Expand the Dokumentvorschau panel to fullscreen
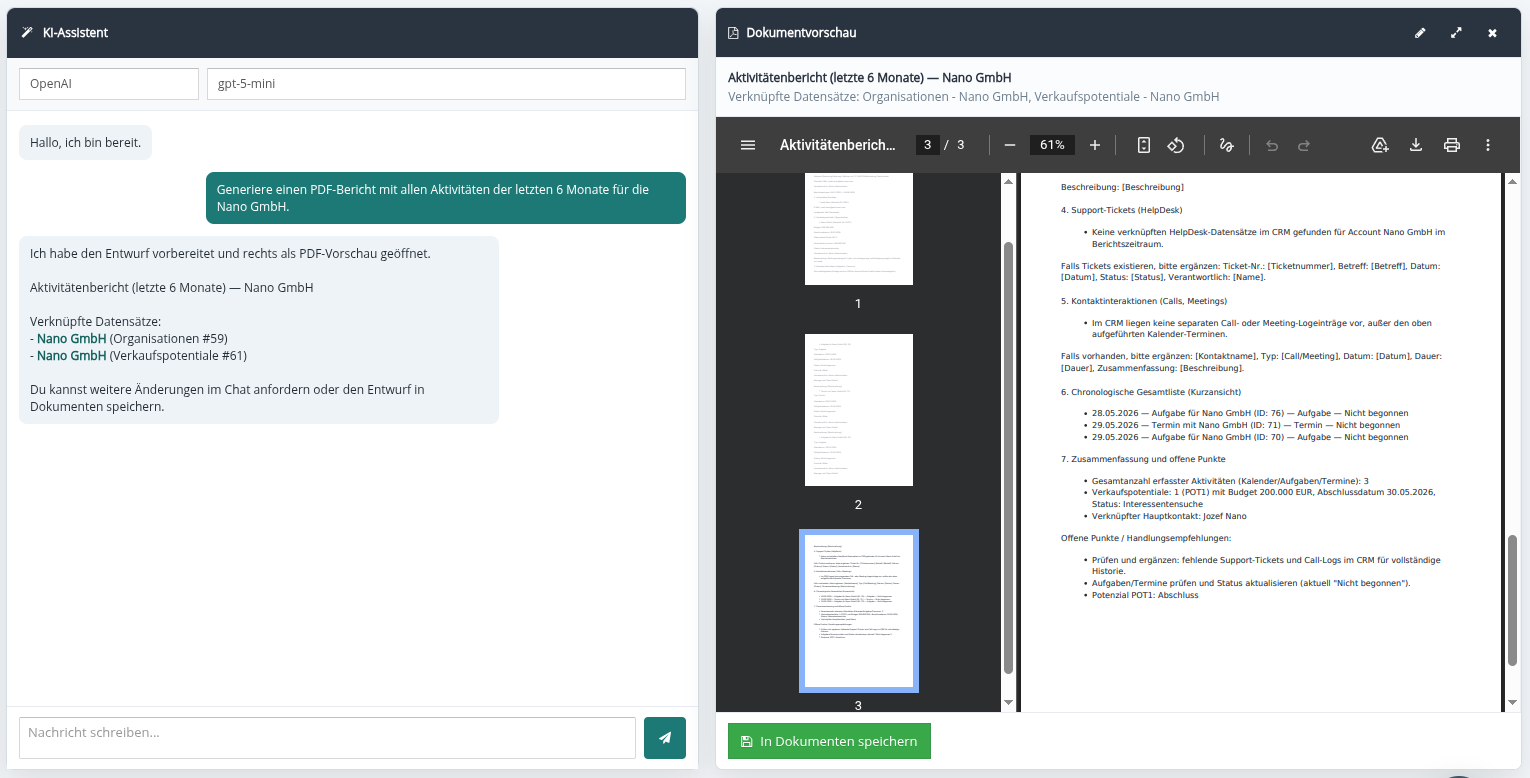 pos(1456,33)
